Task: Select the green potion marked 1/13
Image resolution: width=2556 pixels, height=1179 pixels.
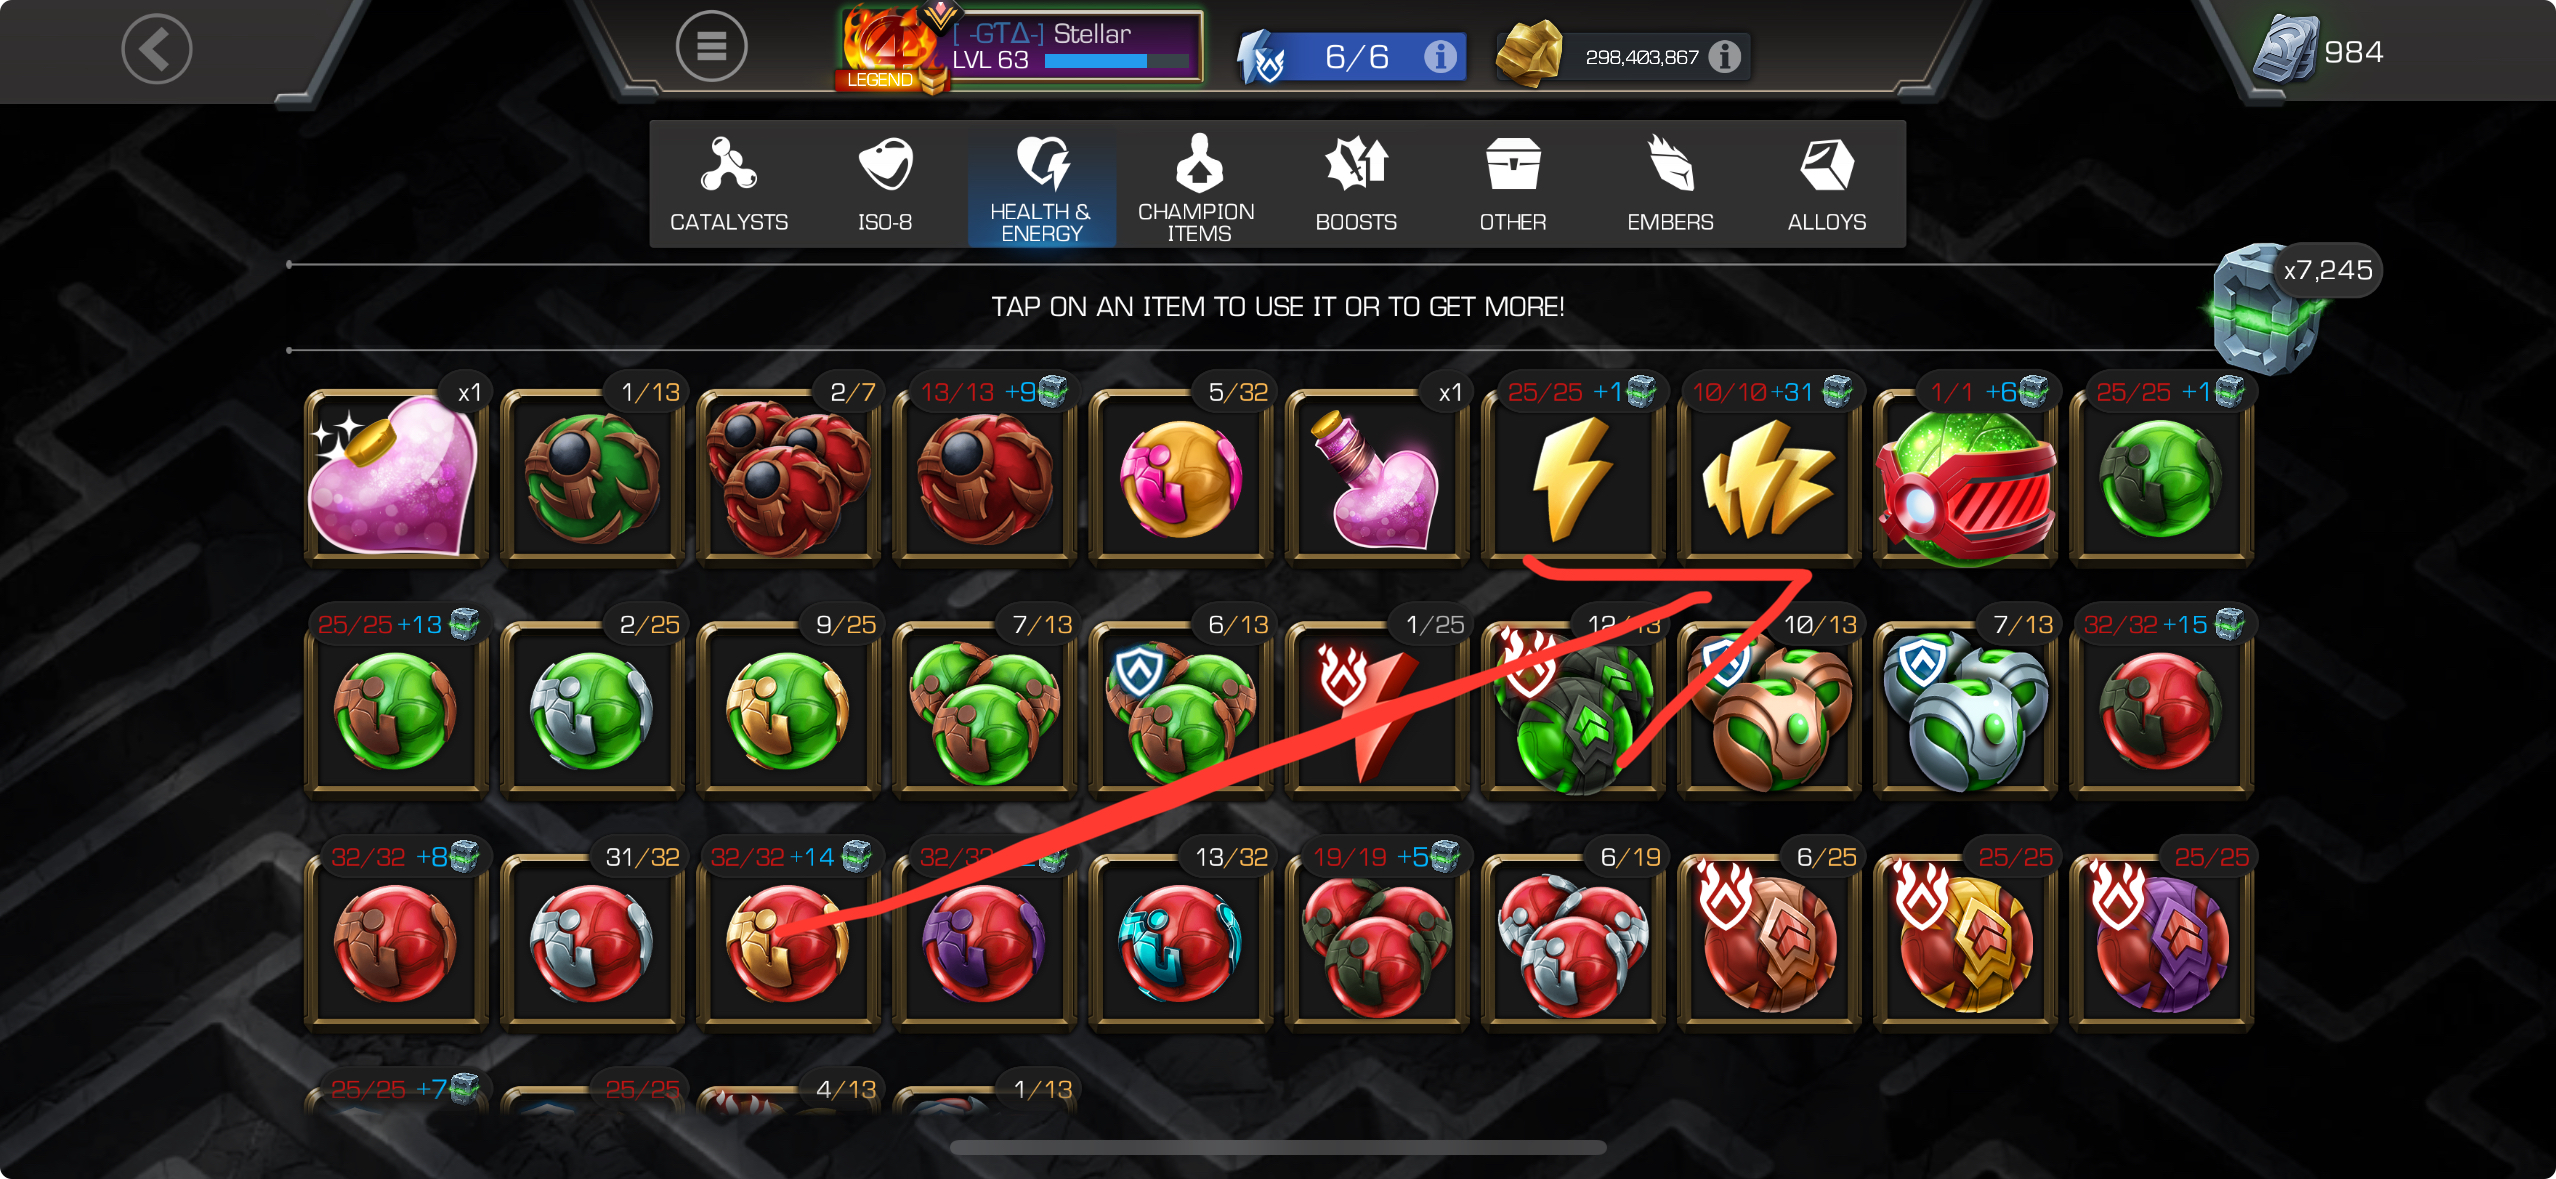Action: click(592, 478)
